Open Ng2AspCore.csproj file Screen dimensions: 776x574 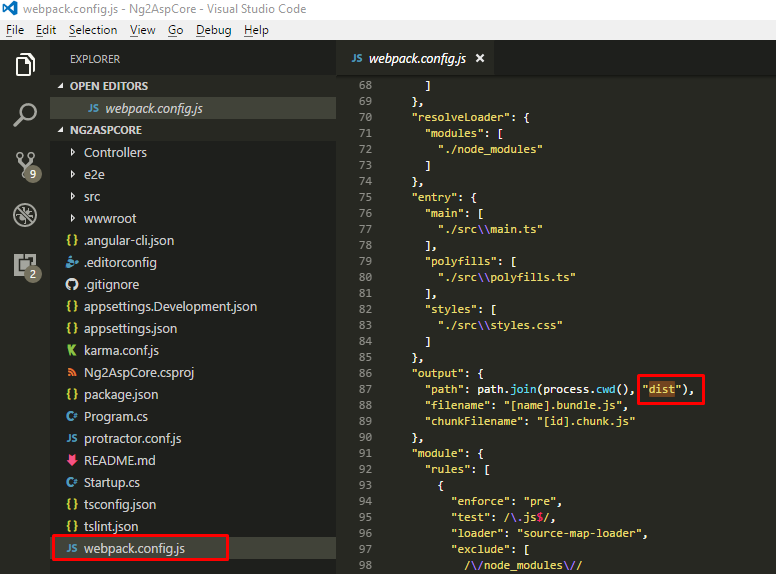click(193, 372)
